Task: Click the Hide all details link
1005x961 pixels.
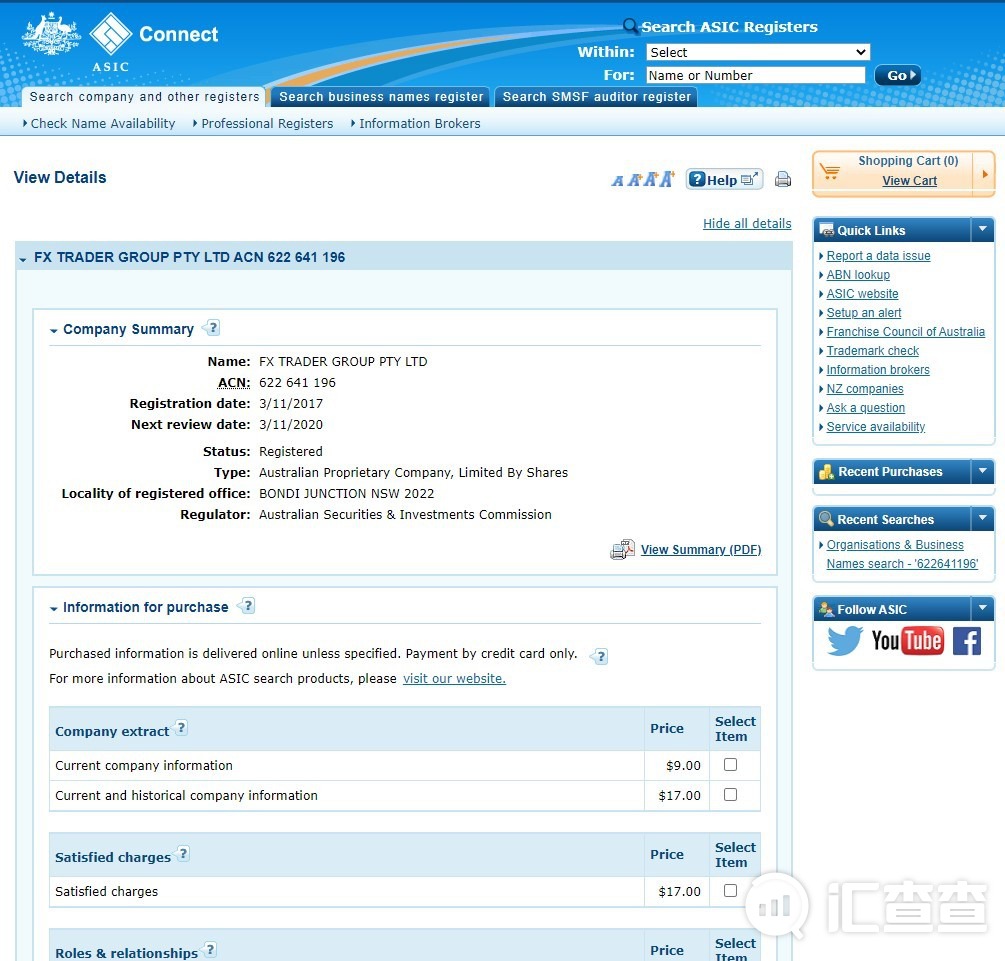Action: [747, 223]
